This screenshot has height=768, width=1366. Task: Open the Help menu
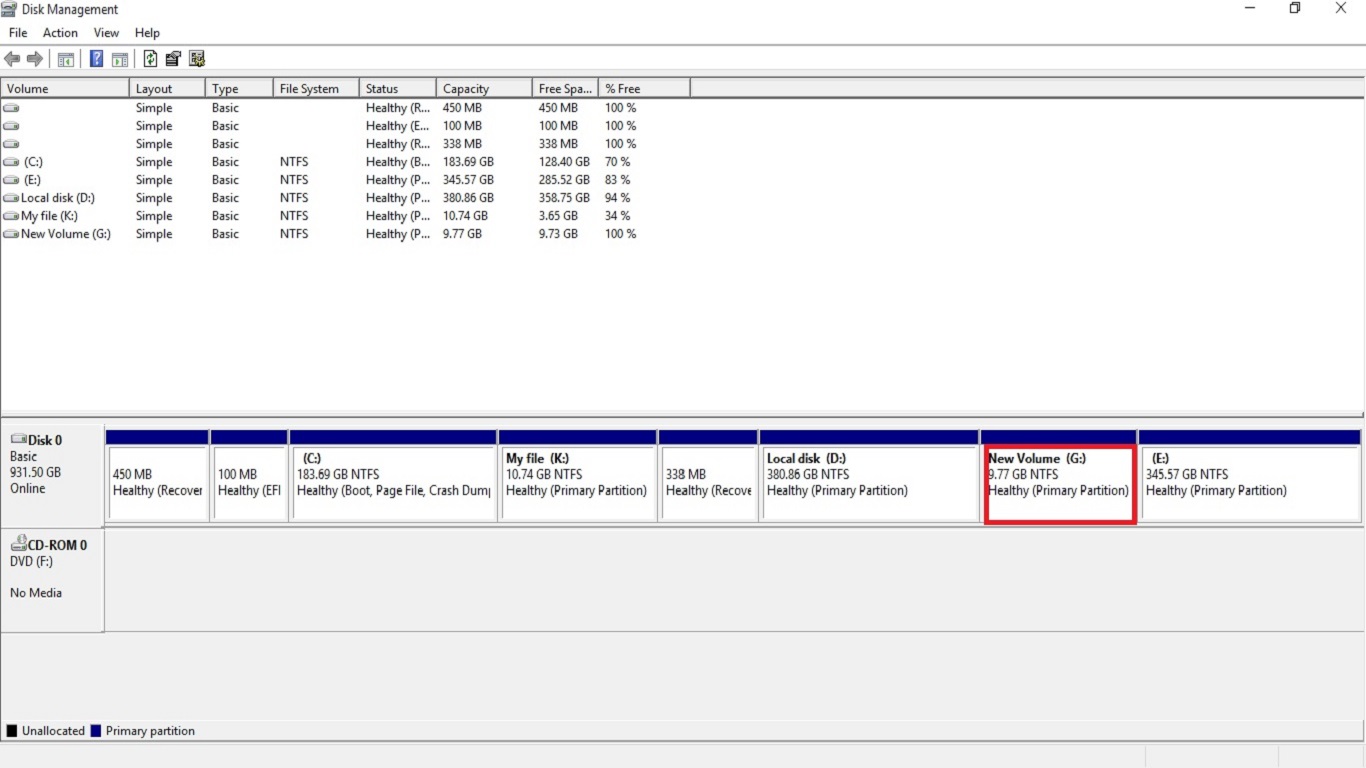click(x=147, y=33)
